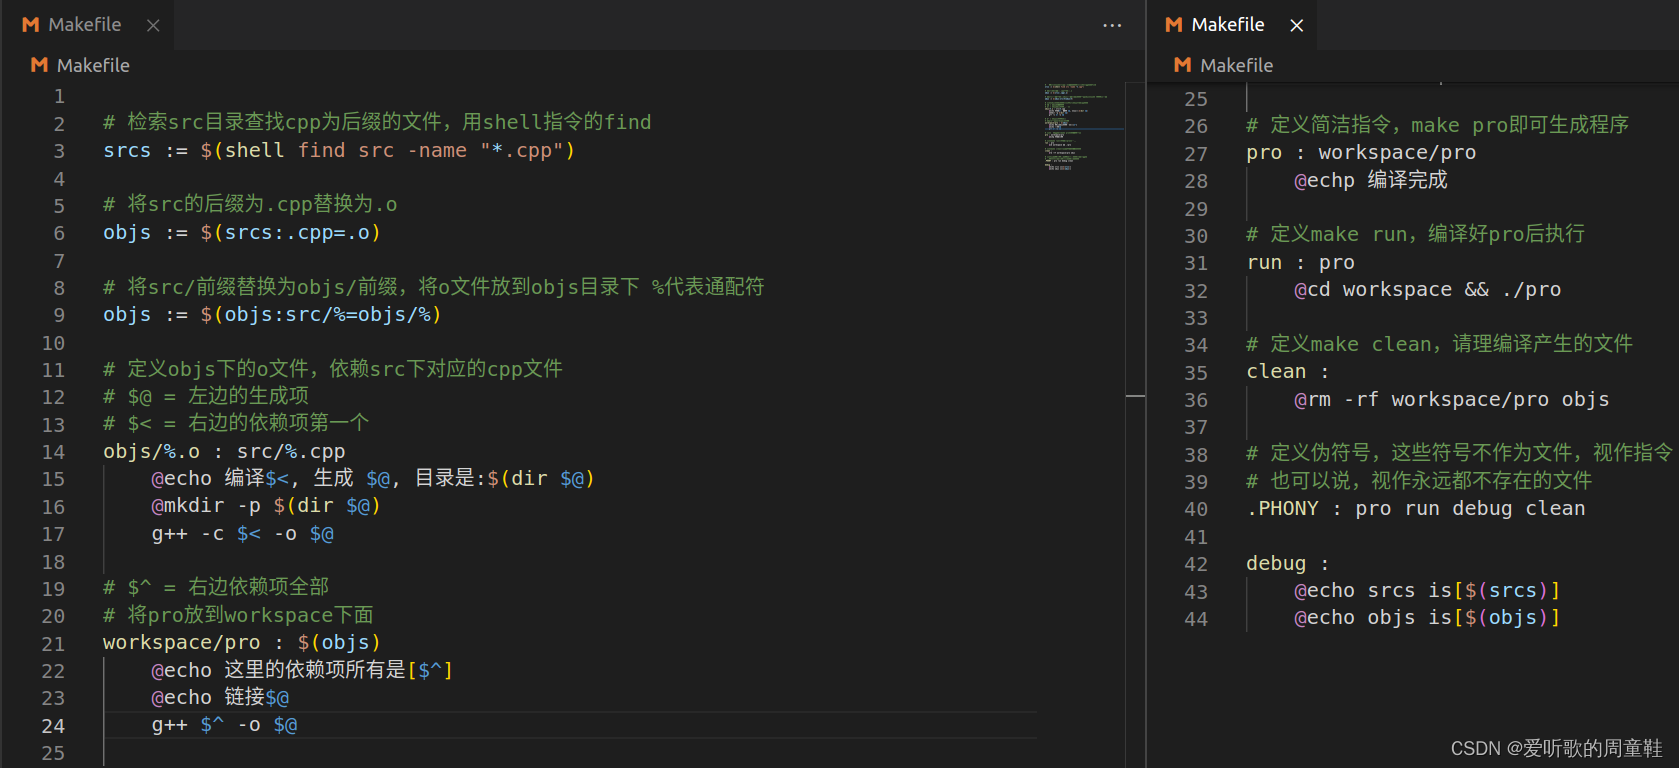Viewport: 1679px width, 768px height.
Task: Click the comment '# 将pro放到workspace下面'
Action: click(x=238, y=615)
